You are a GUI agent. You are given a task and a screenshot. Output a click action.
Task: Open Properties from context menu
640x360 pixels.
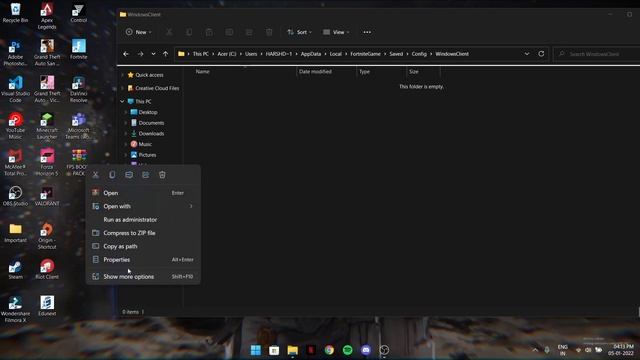(x=143, y=260)
